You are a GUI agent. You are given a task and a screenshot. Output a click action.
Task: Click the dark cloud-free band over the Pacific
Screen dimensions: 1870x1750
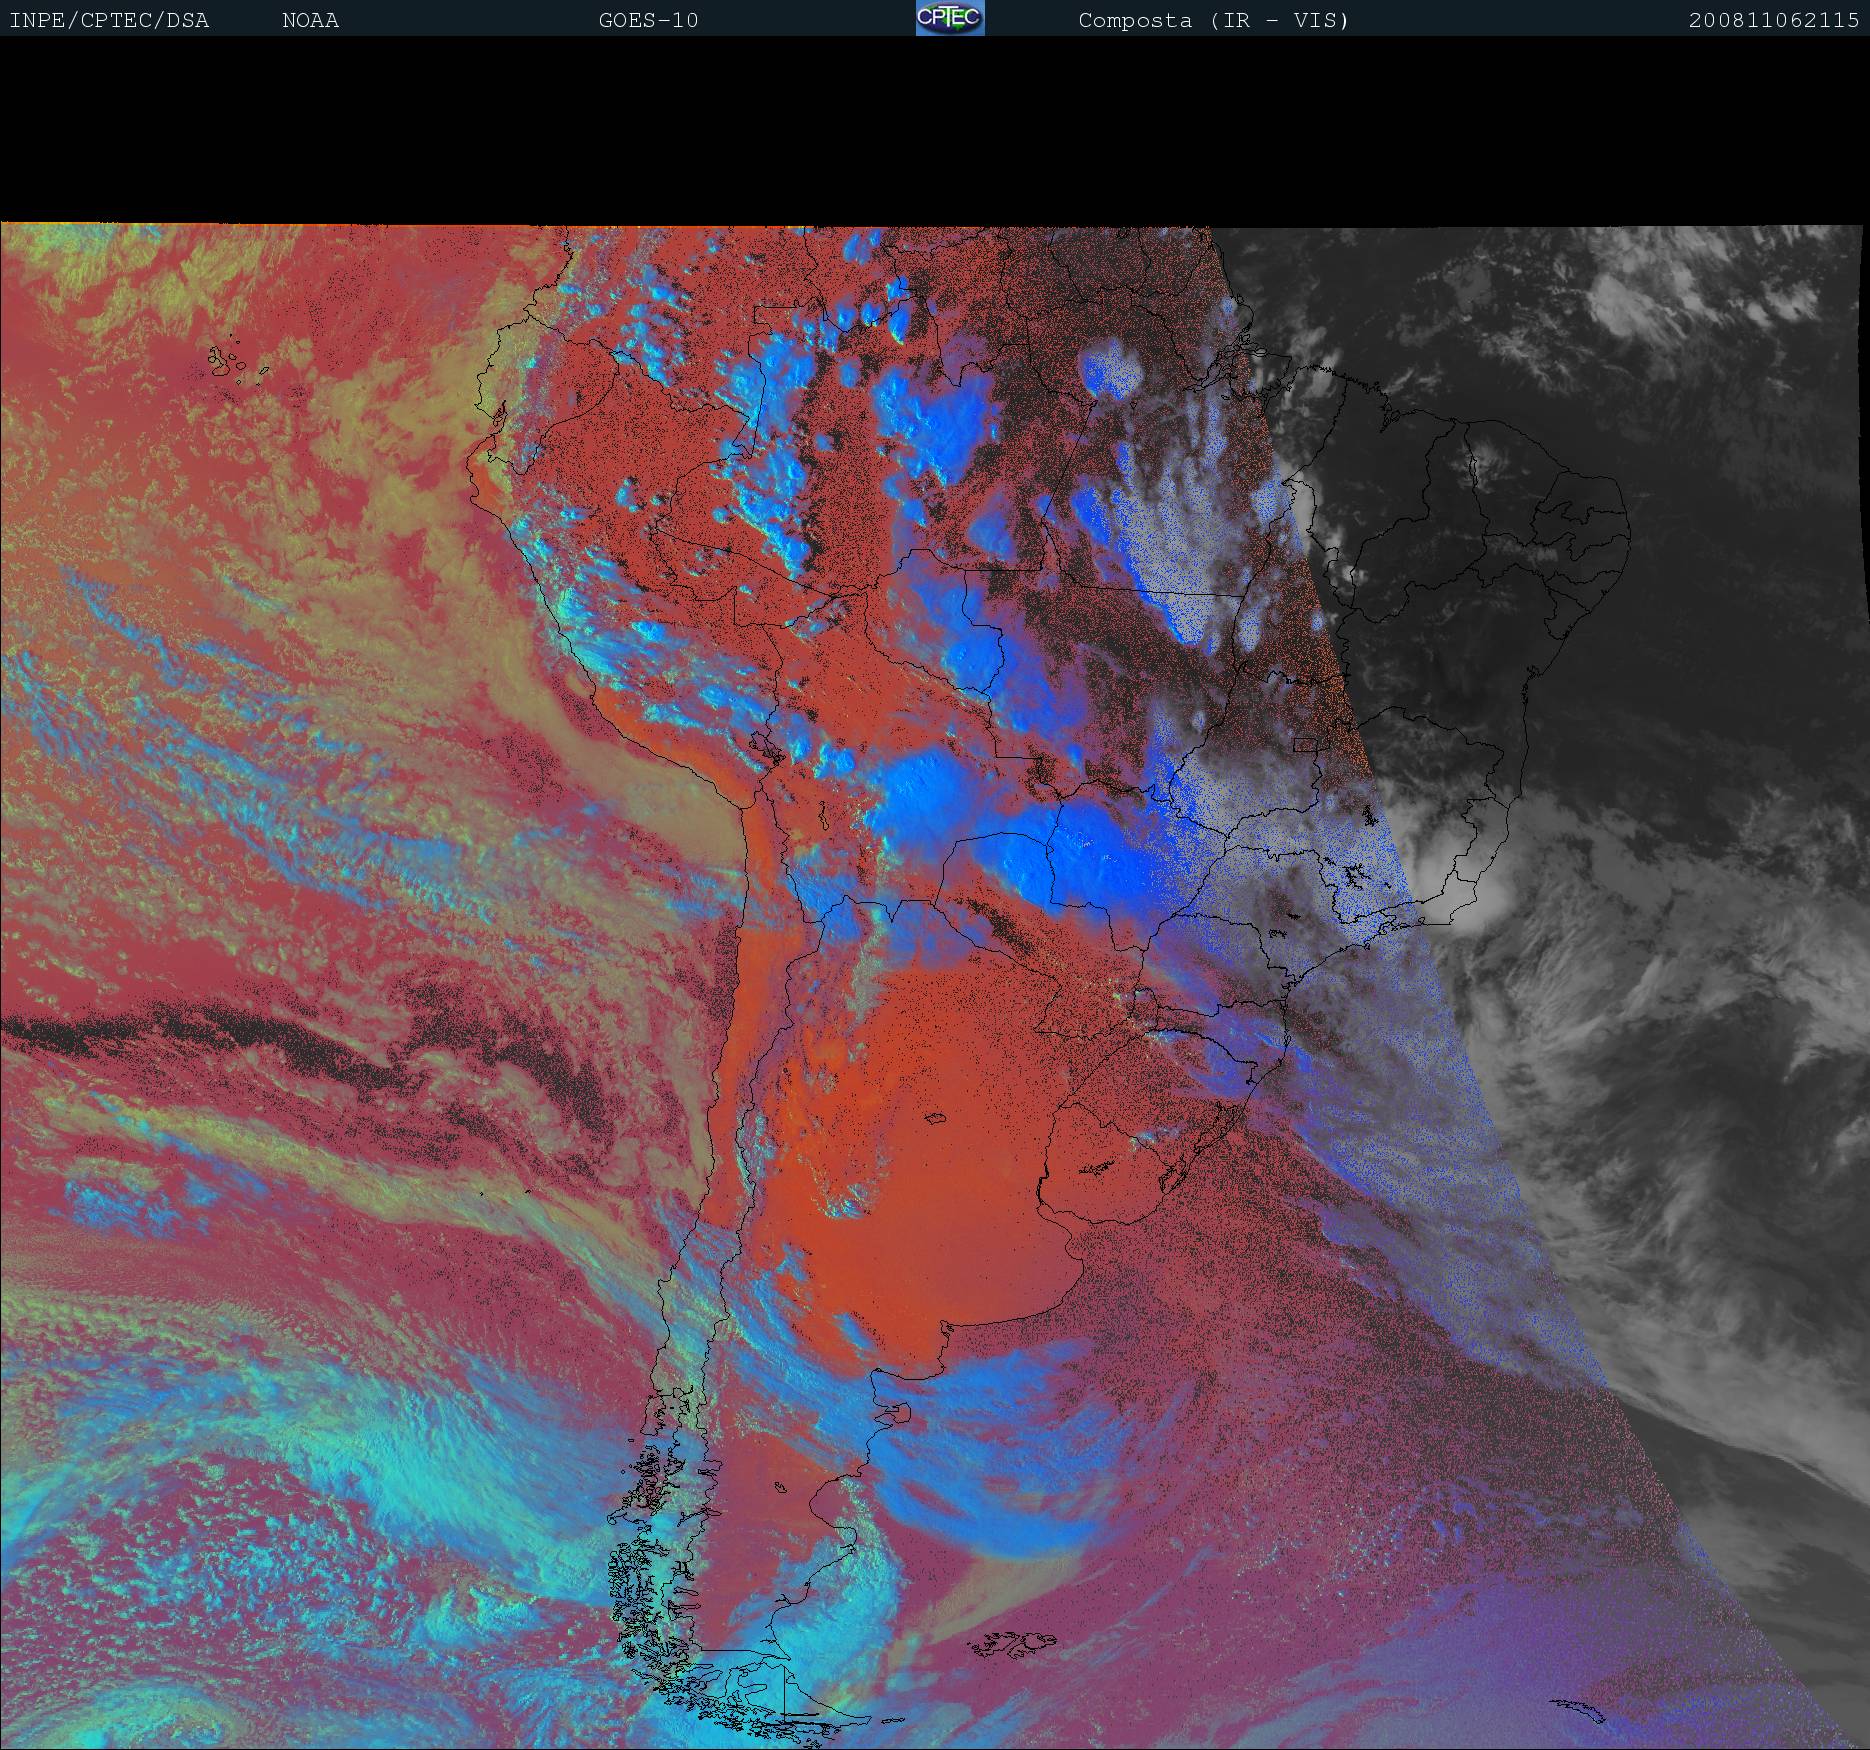[x=300, y=1050]
